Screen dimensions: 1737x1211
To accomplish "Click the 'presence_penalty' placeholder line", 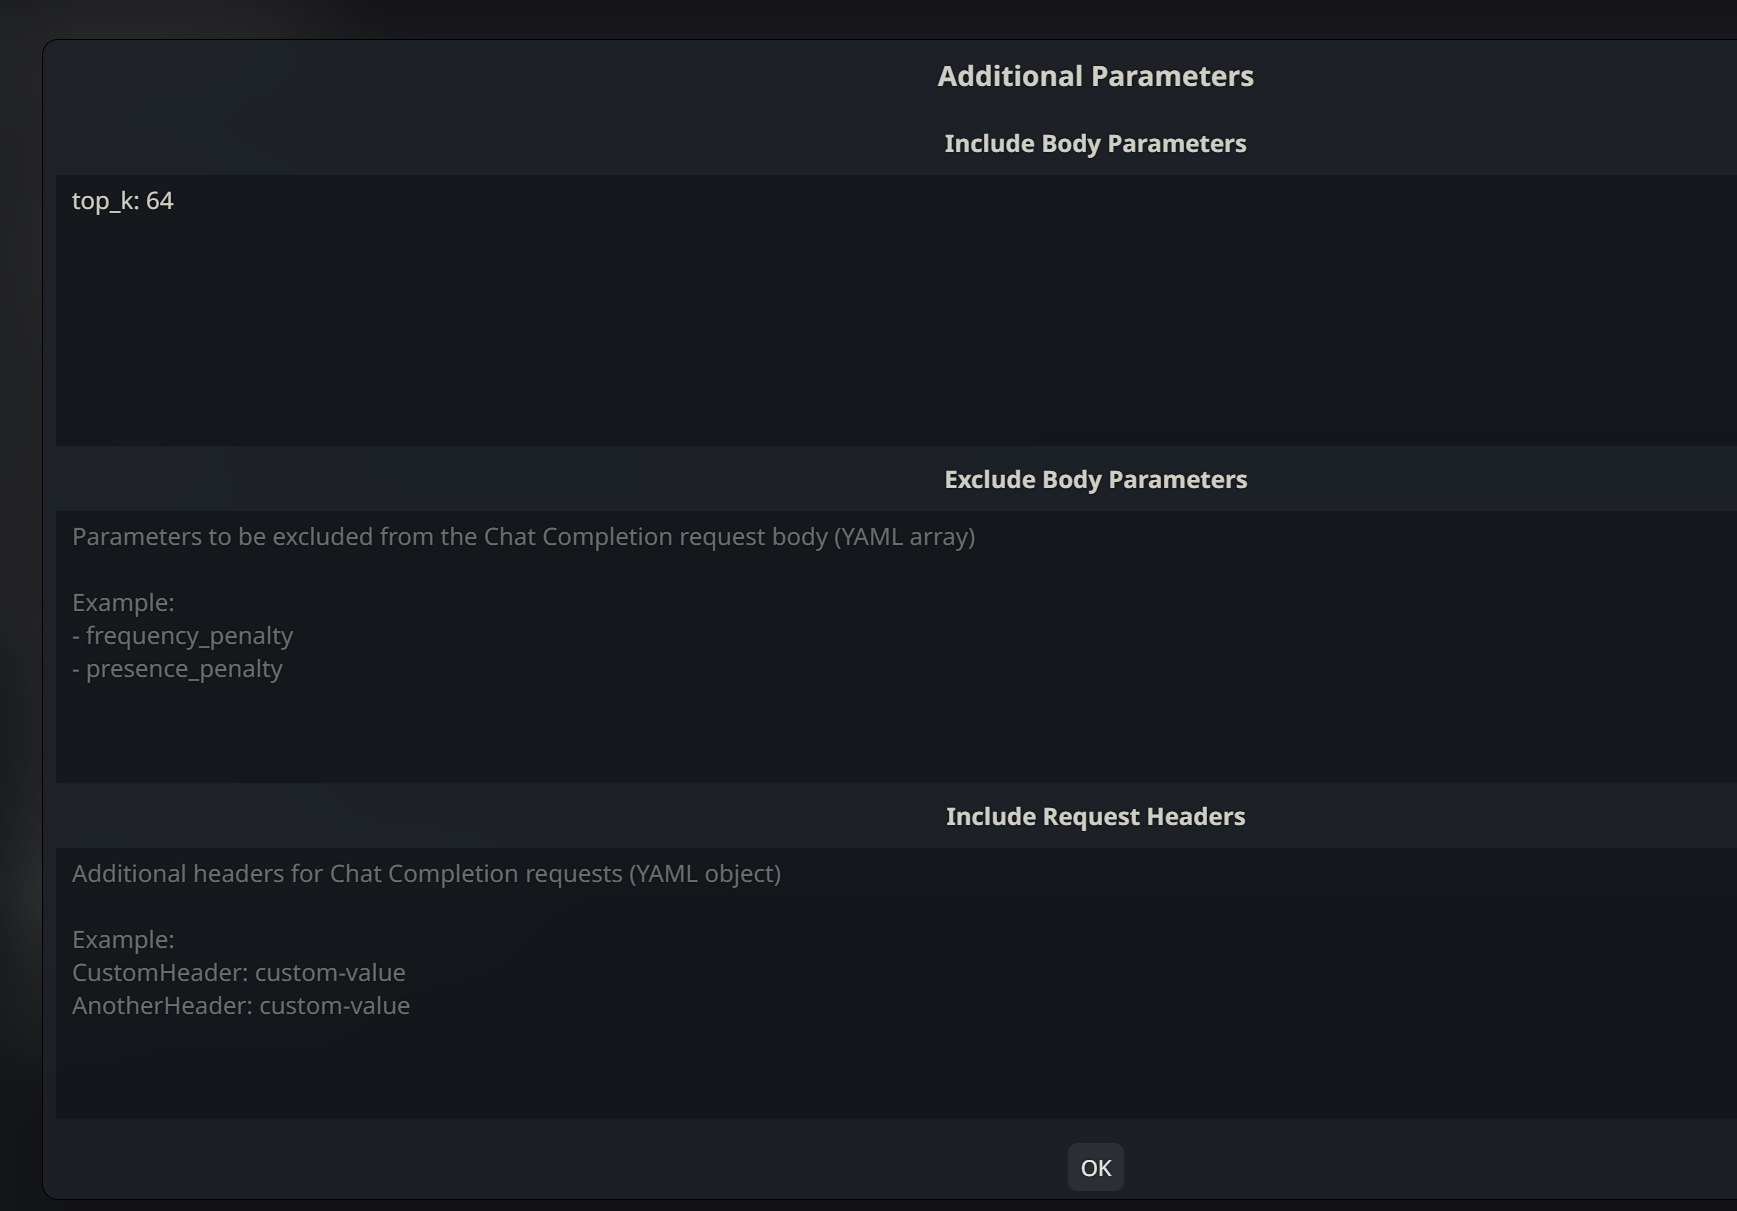I will click(x=178, y=669).
